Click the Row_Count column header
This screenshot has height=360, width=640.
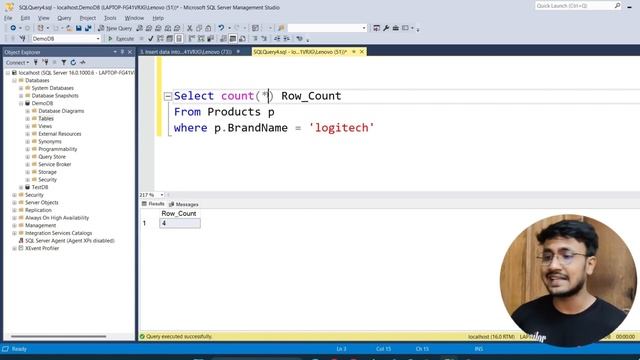point(179,213)
